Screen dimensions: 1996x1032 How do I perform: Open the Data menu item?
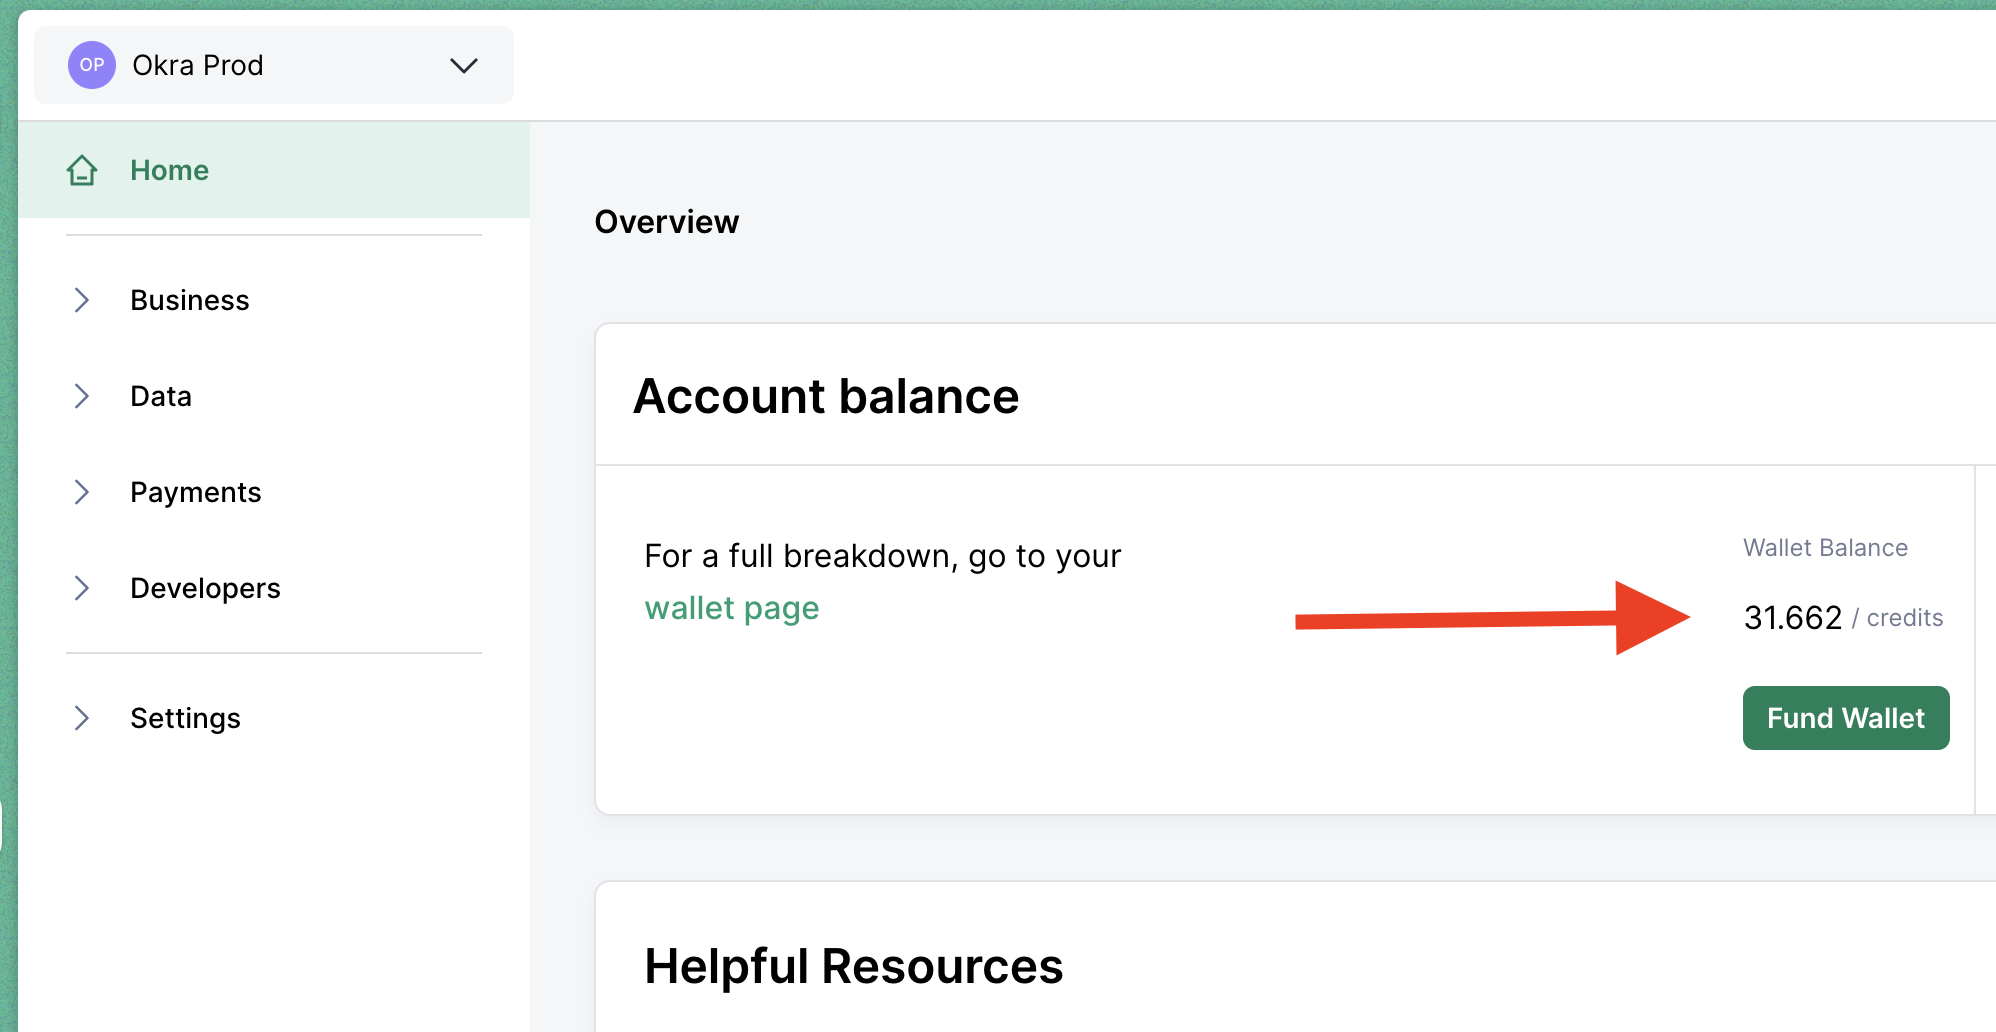coord(161,396)
